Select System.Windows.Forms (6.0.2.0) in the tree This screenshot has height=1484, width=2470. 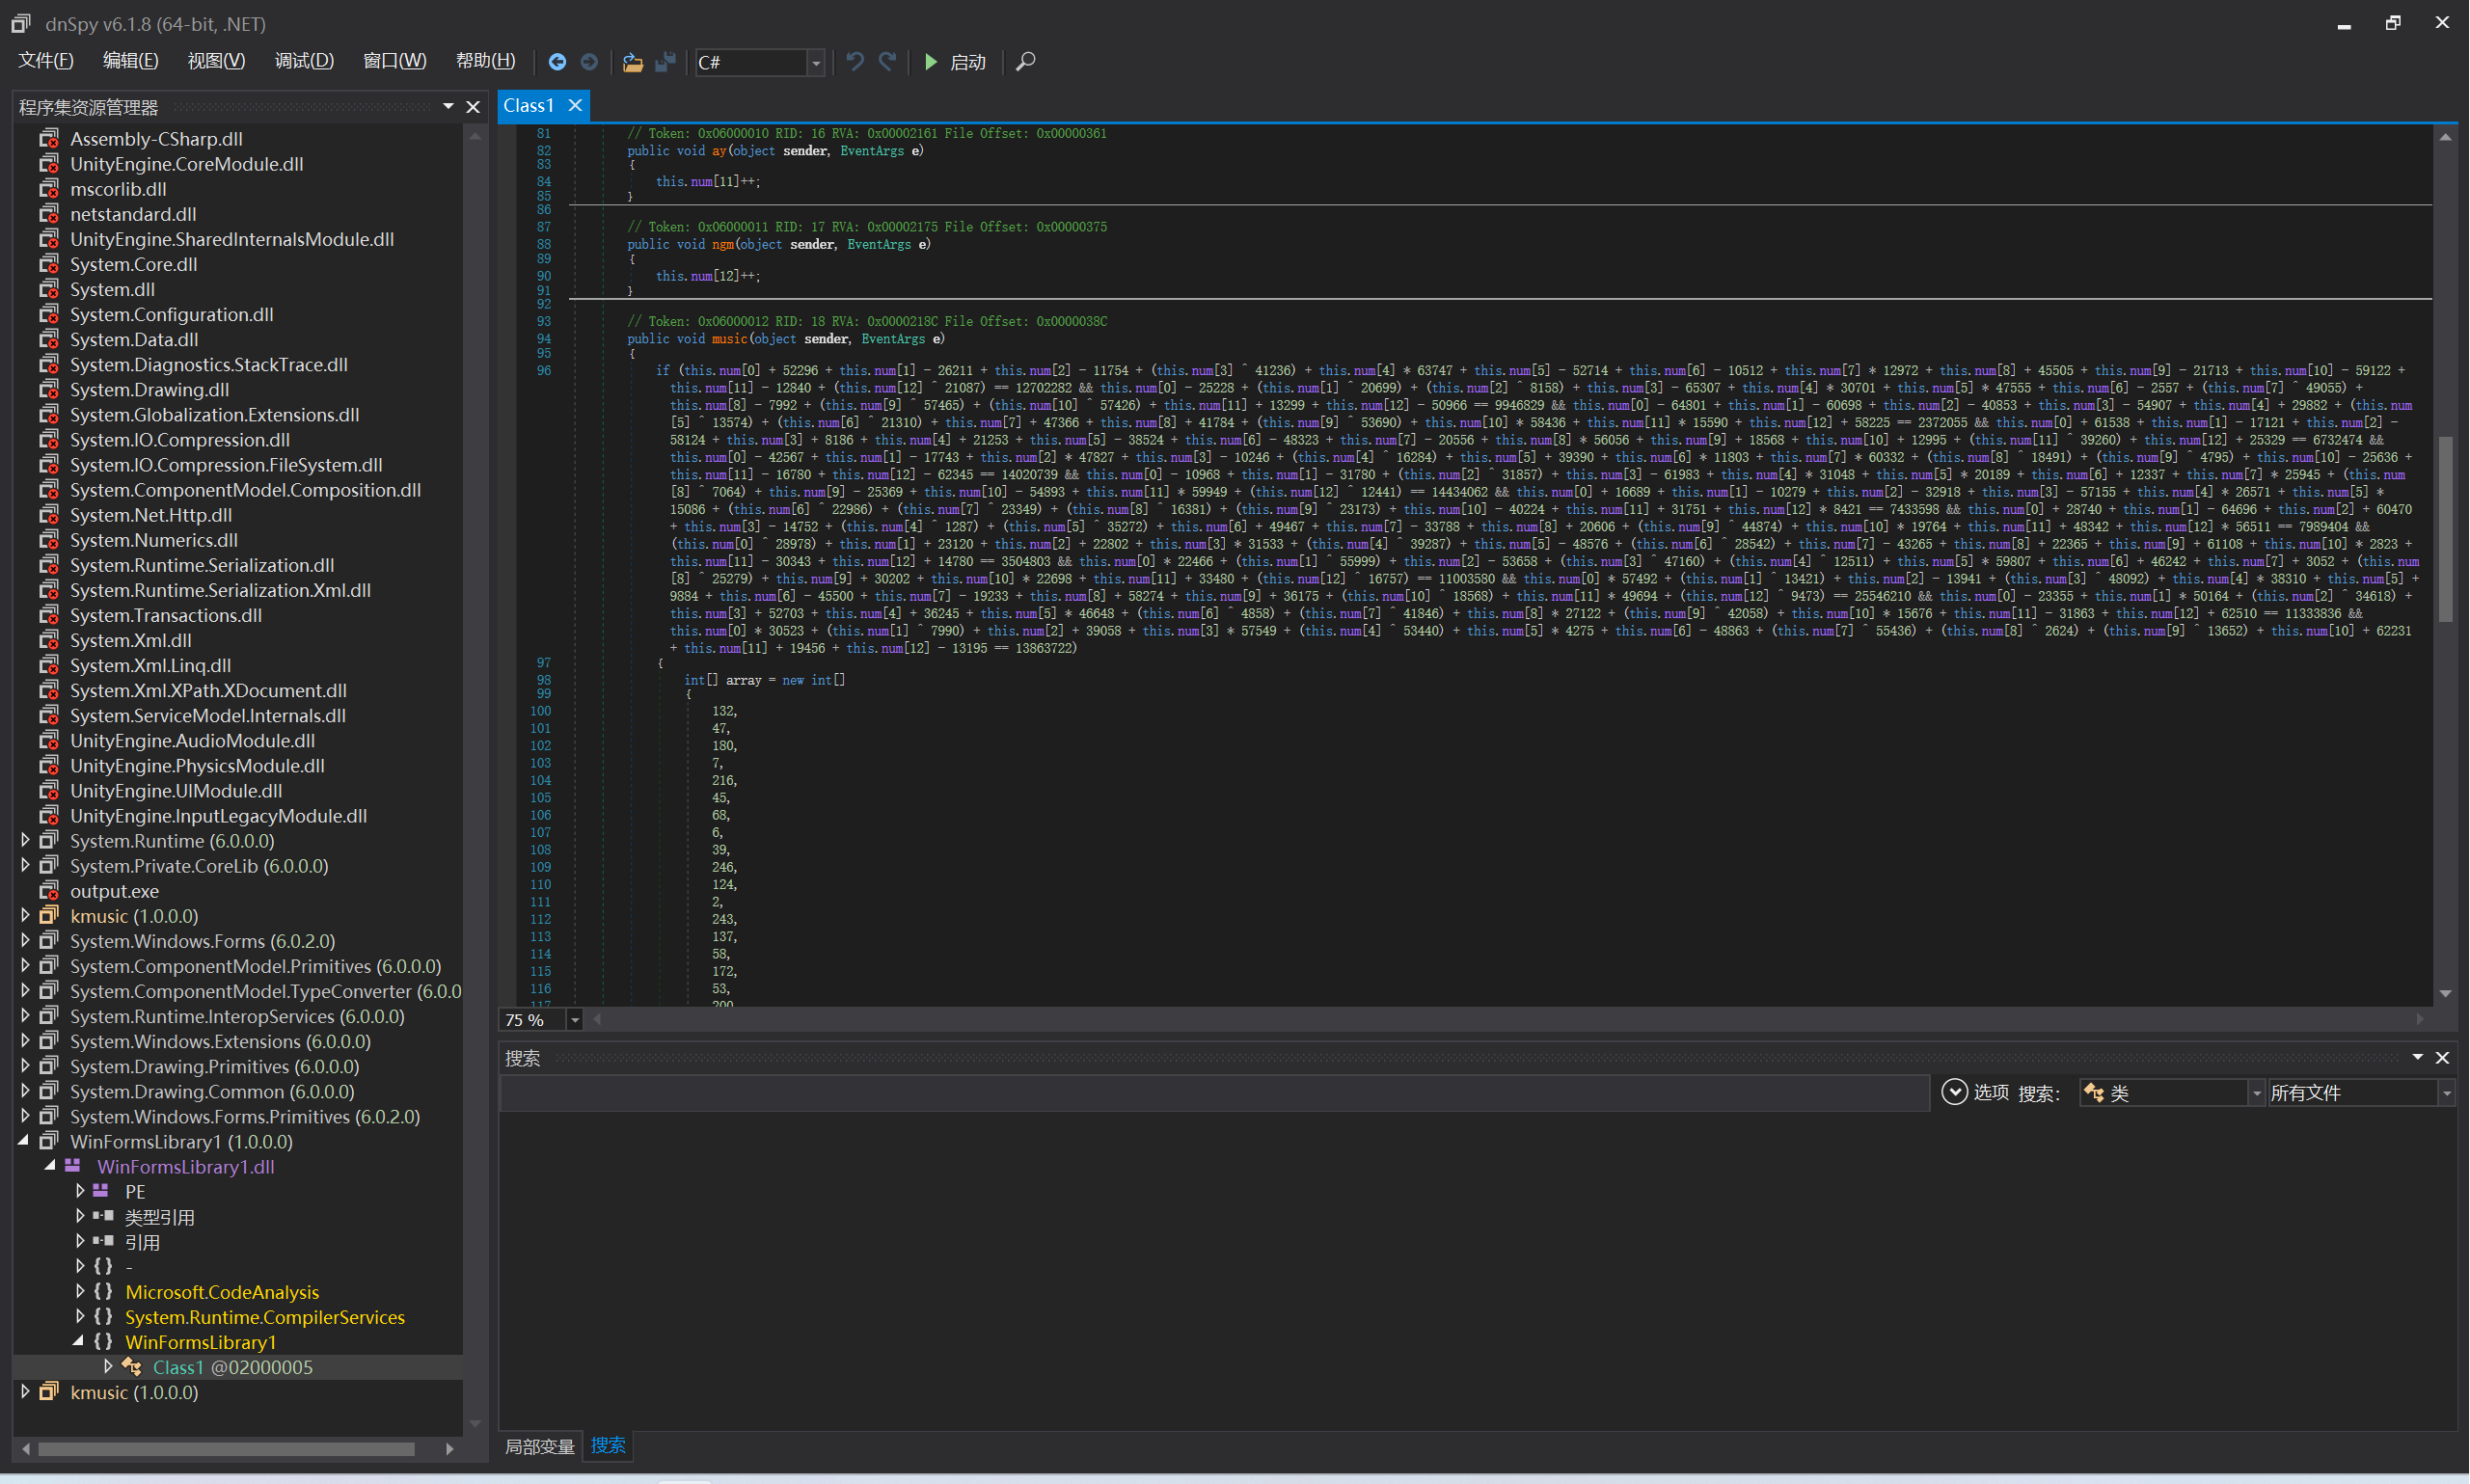point(203,941)
